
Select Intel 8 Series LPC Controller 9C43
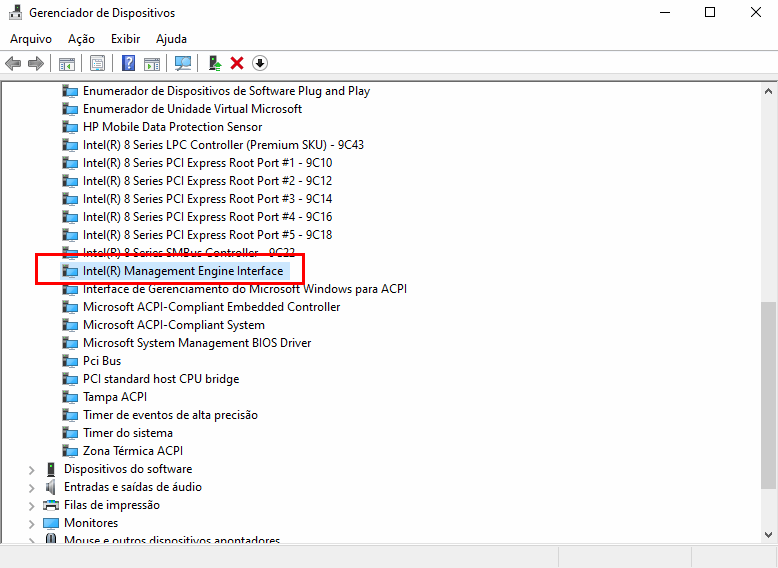click(223, 145)
